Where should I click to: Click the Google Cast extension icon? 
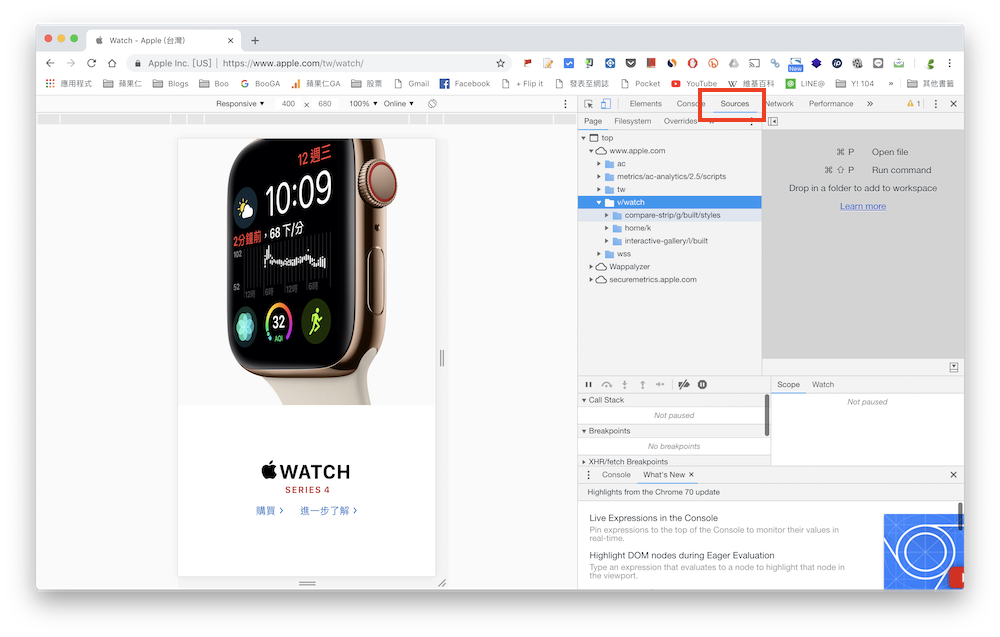tap(754, 63)
